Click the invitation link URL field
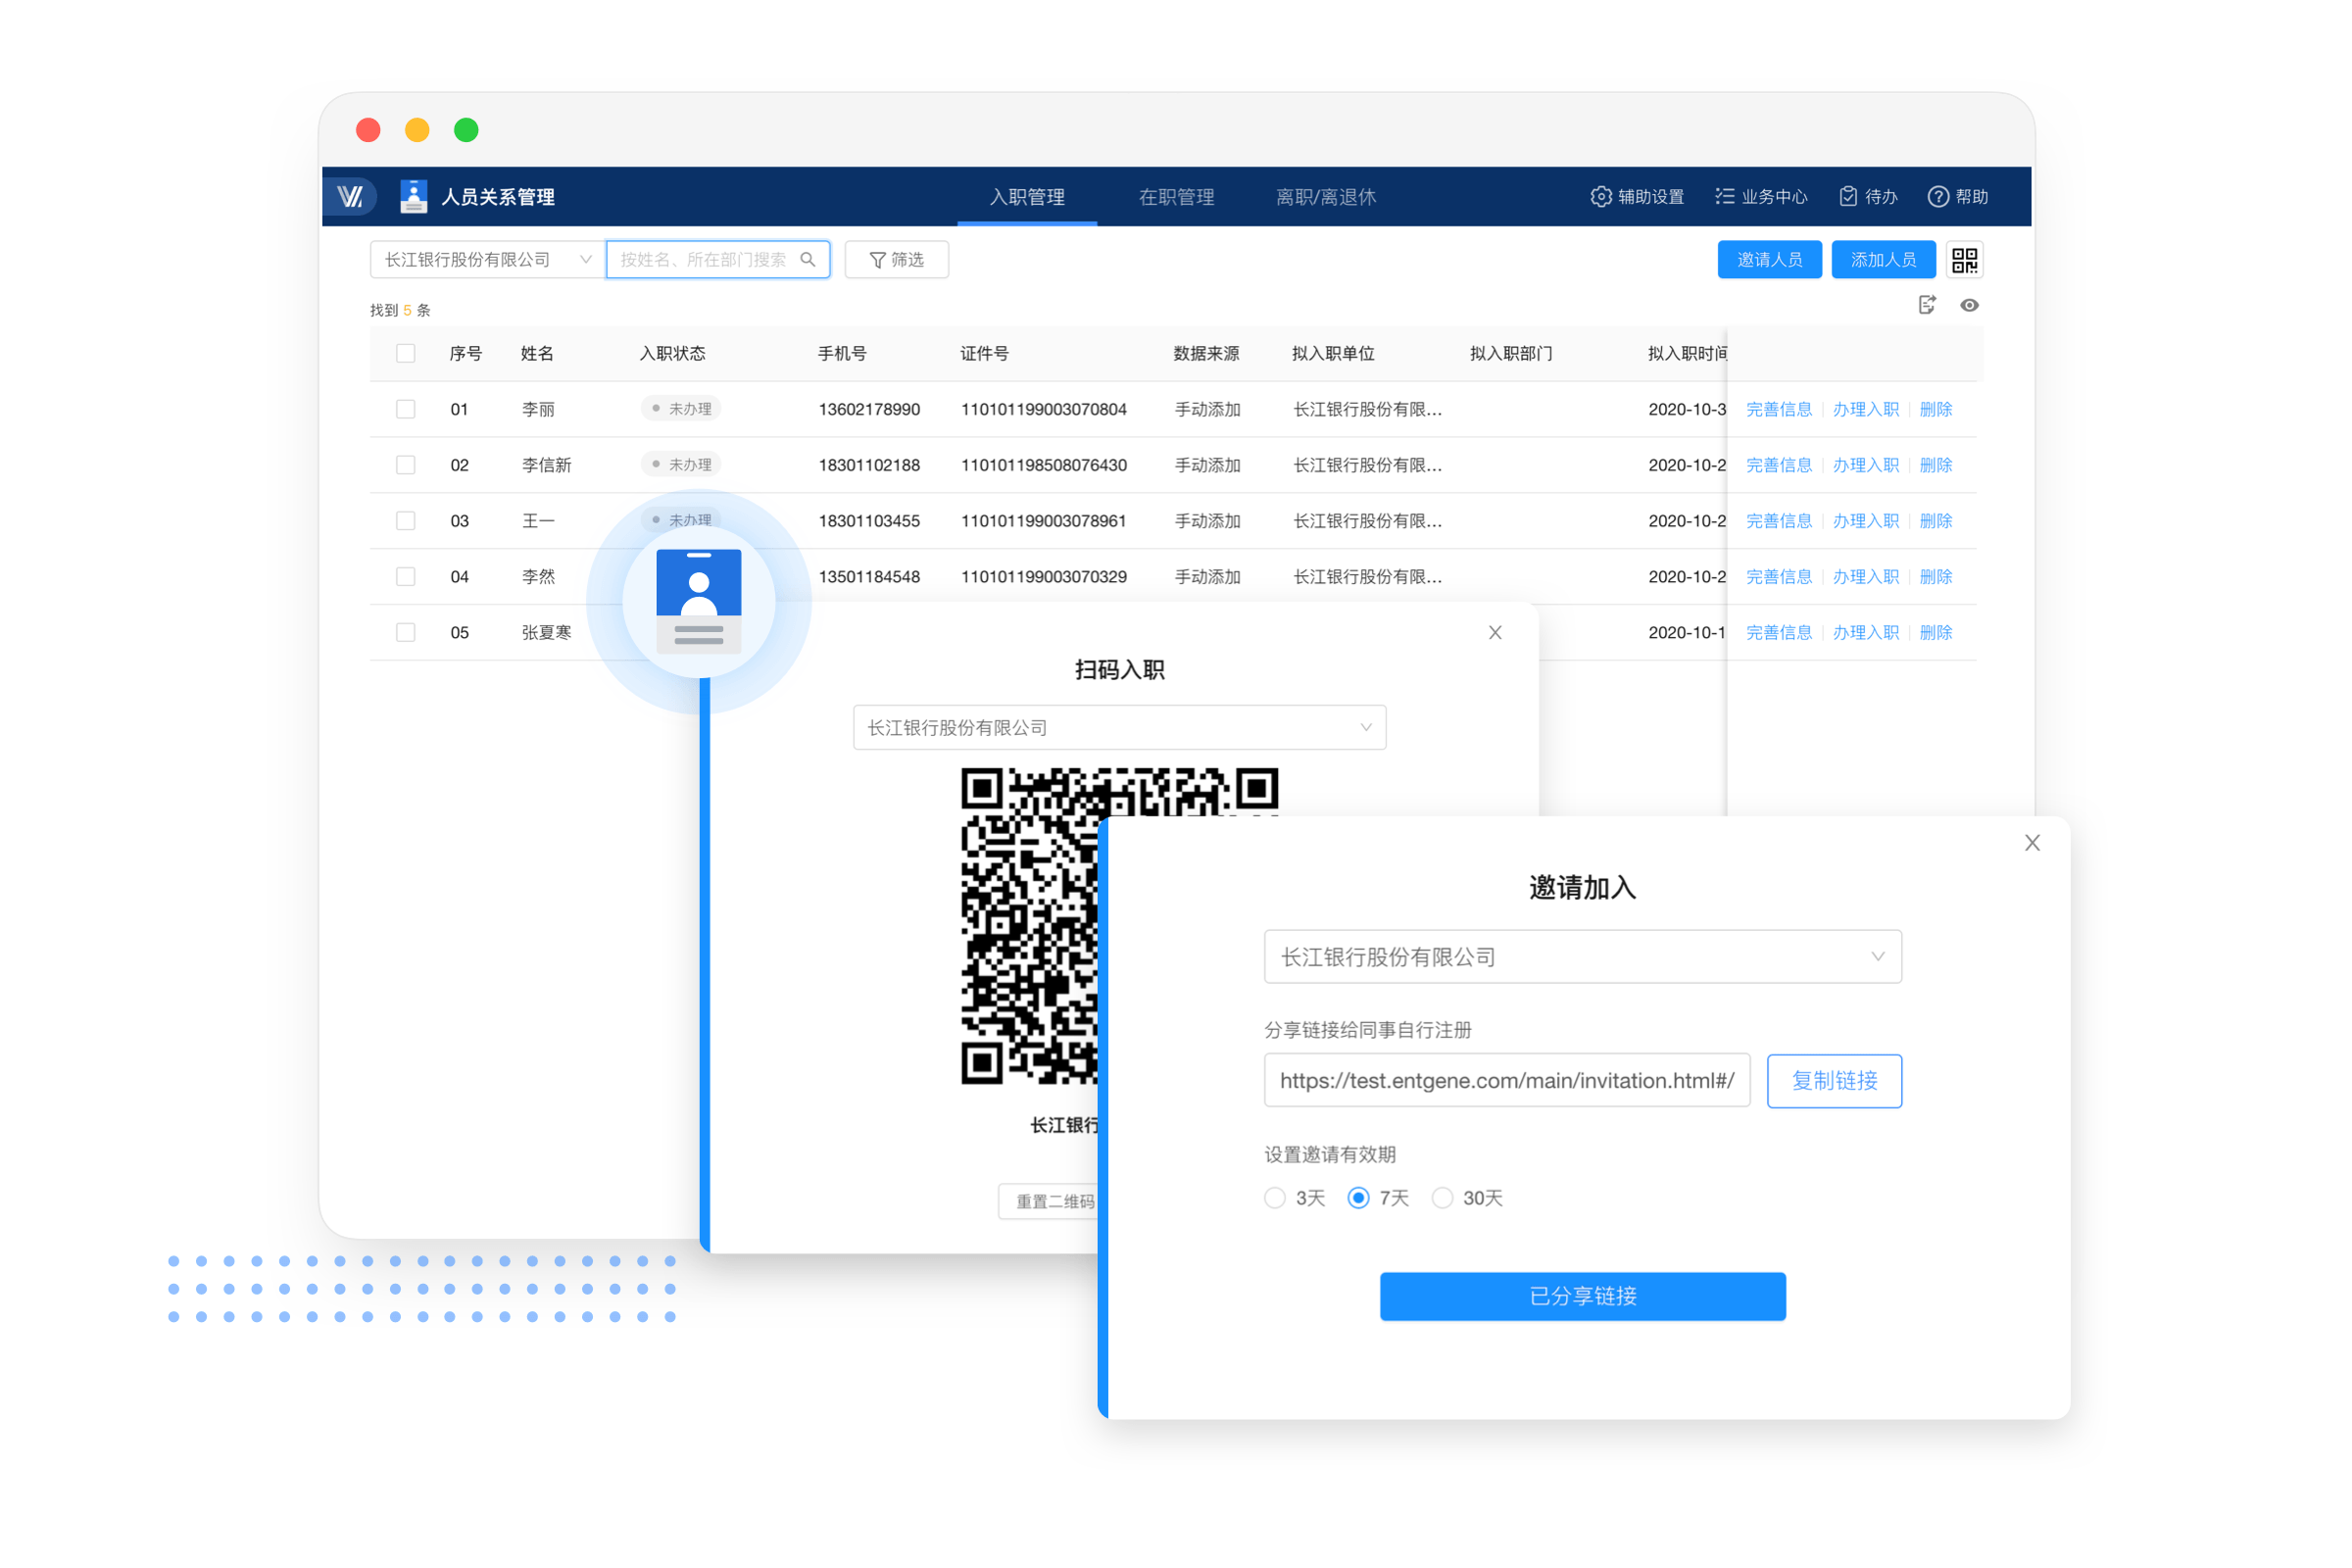Screen dimensions: 2352x1568 1506,1081
